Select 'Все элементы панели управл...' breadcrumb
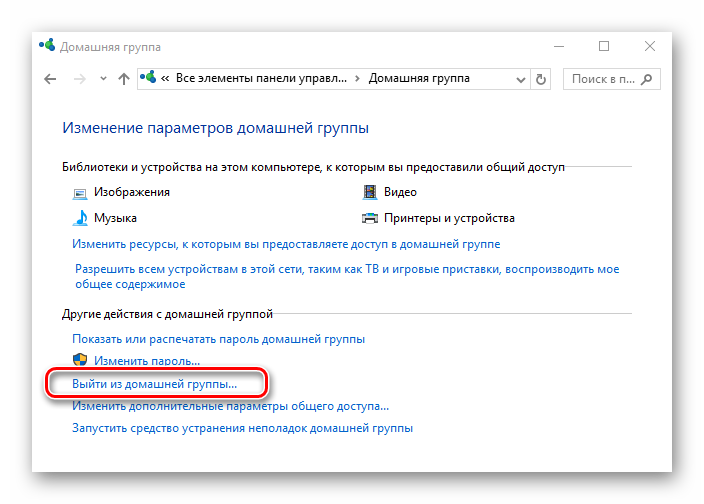 click(261, 79)
